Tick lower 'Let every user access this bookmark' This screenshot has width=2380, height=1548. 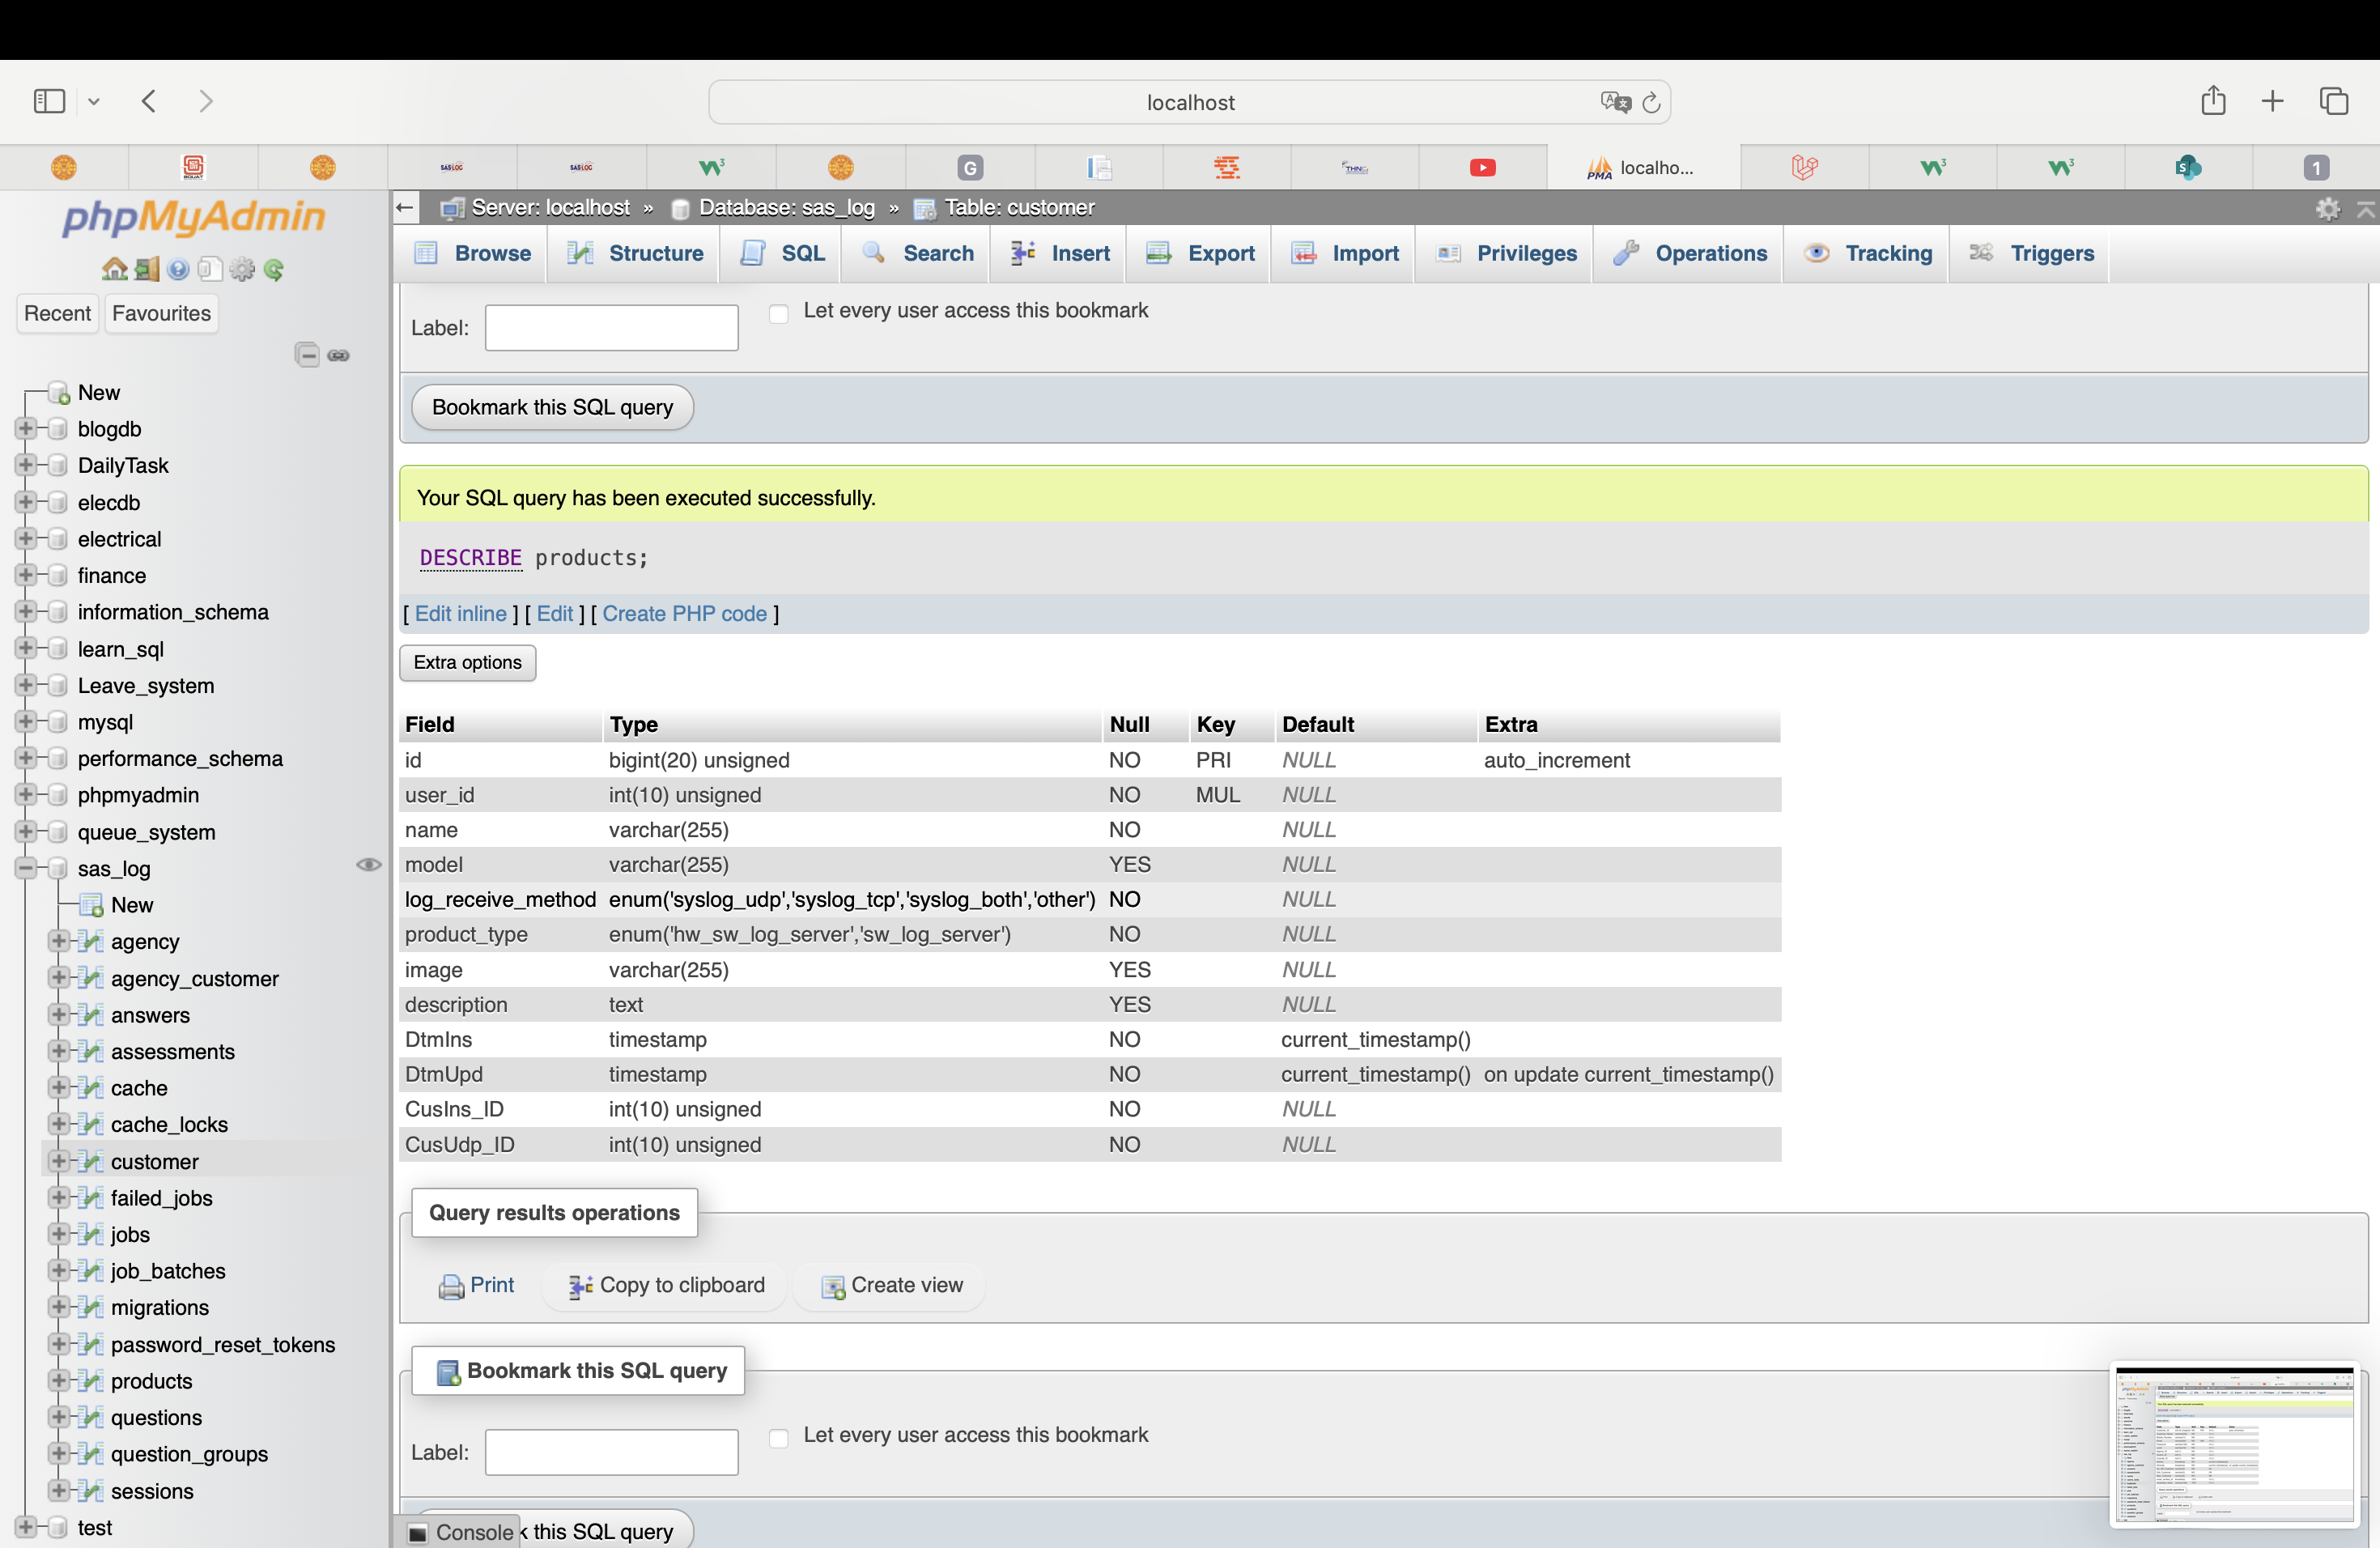pos(779,1437)
